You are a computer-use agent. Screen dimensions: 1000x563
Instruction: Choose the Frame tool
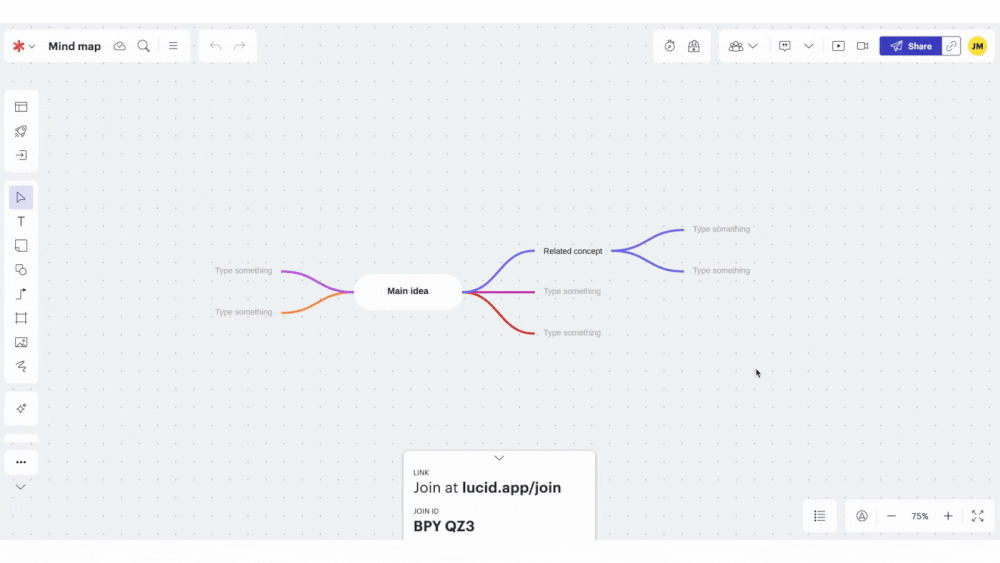coord(21,318)
